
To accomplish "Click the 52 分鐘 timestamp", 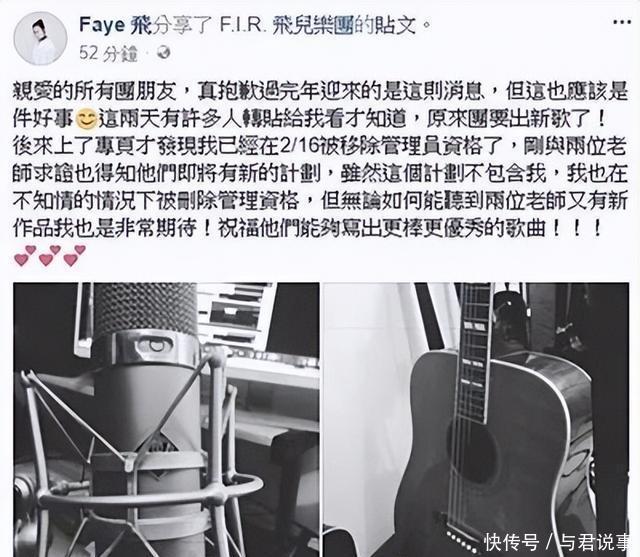I will (108, 53).
